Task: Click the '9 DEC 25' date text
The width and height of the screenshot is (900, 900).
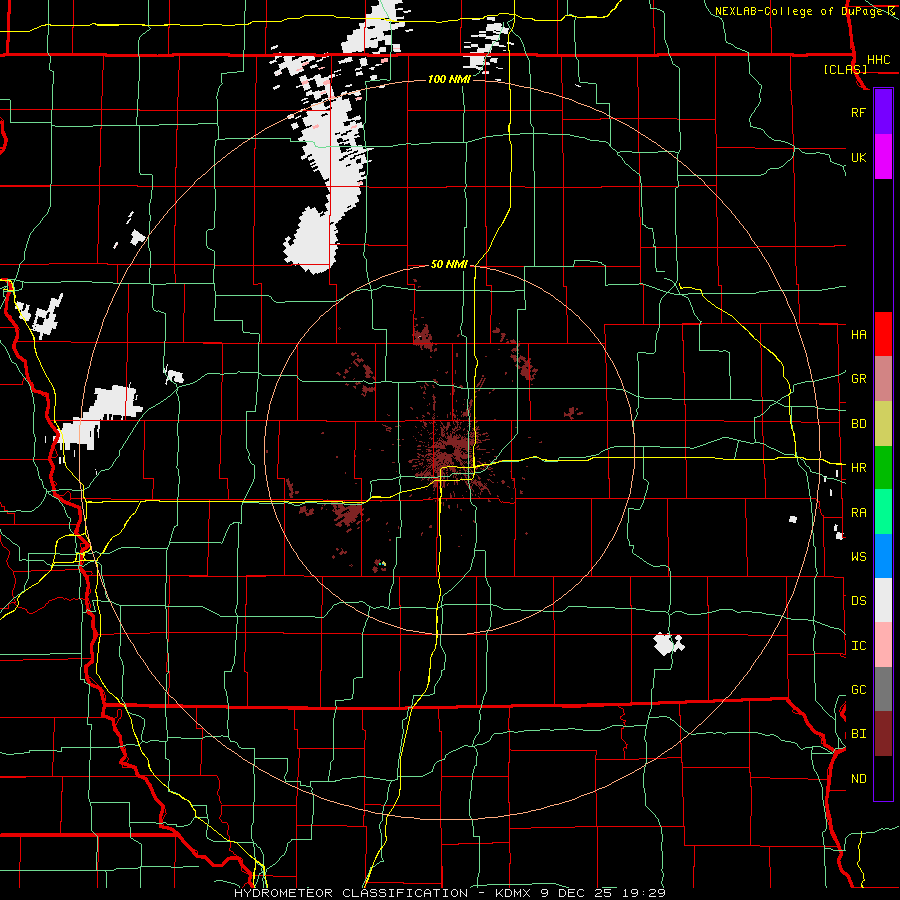Action: coord(577,893)
